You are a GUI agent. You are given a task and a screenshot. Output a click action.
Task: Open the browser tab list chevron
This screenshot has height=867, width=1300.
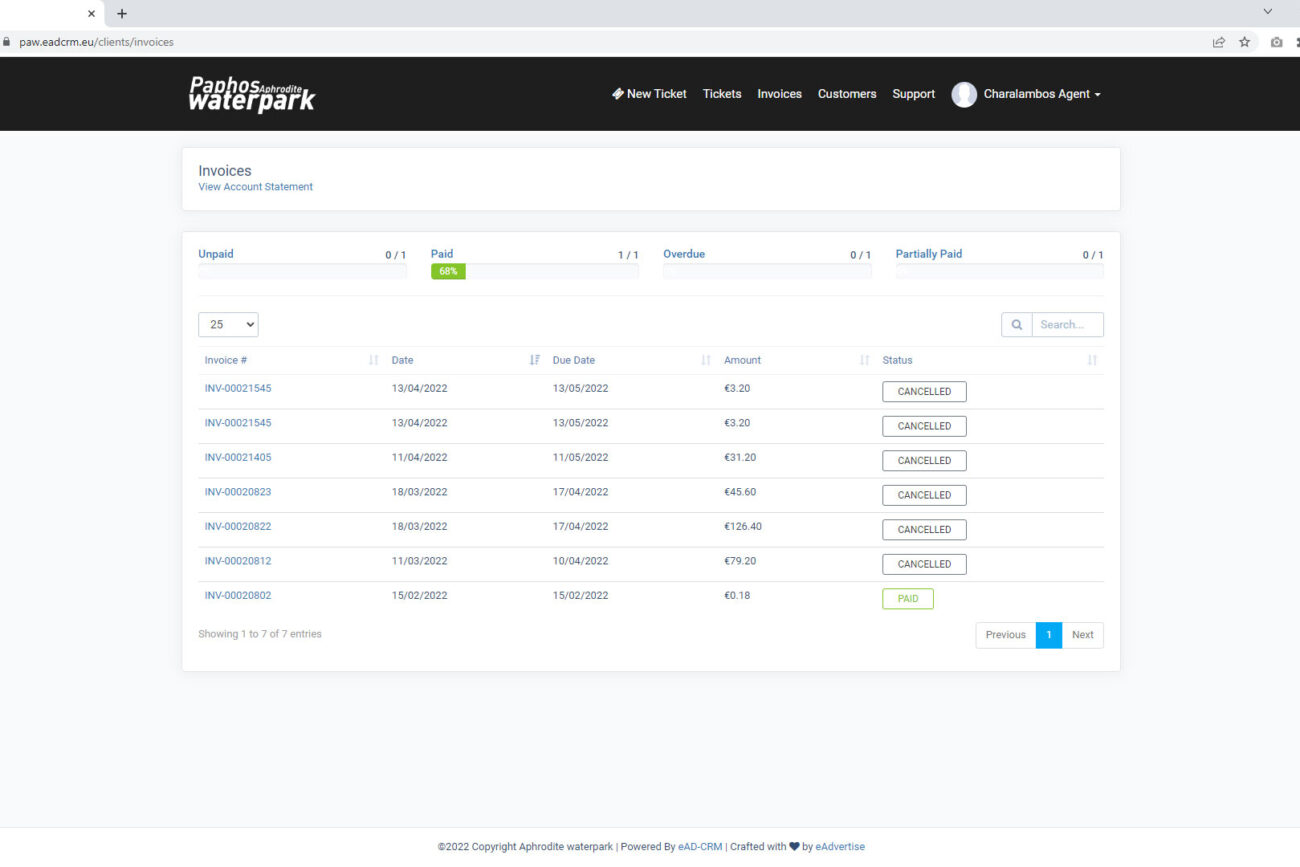coord(1267,12)
